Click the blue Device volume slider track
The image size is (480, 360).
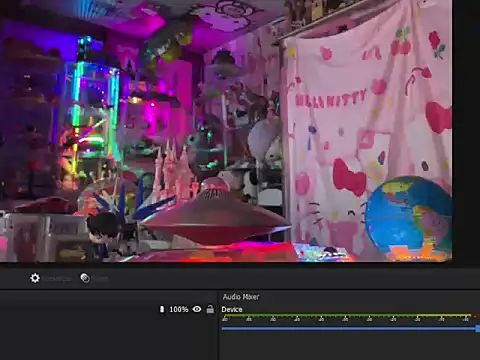(348, 329)
